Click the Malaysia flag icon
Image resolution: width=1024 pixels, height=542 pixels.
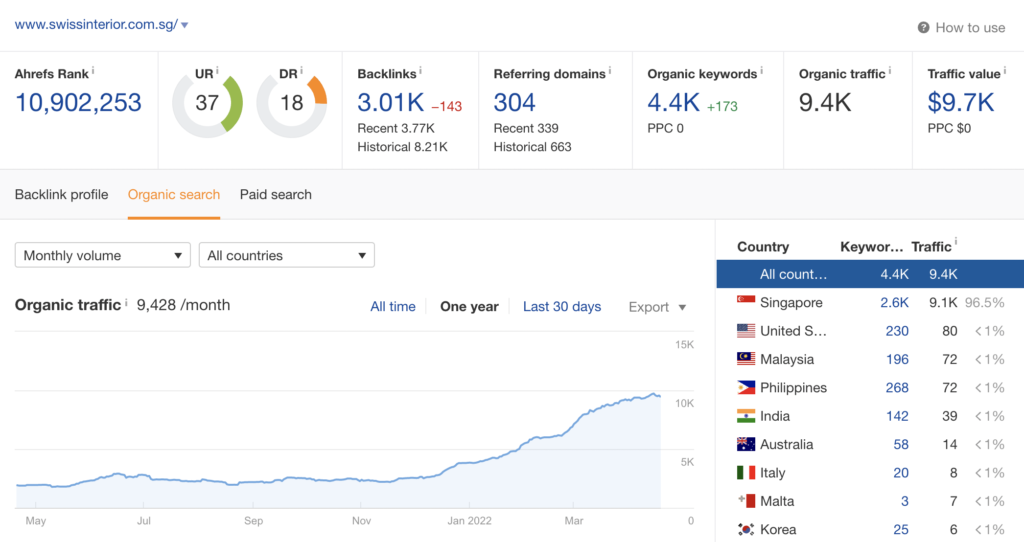click(746, 359)
